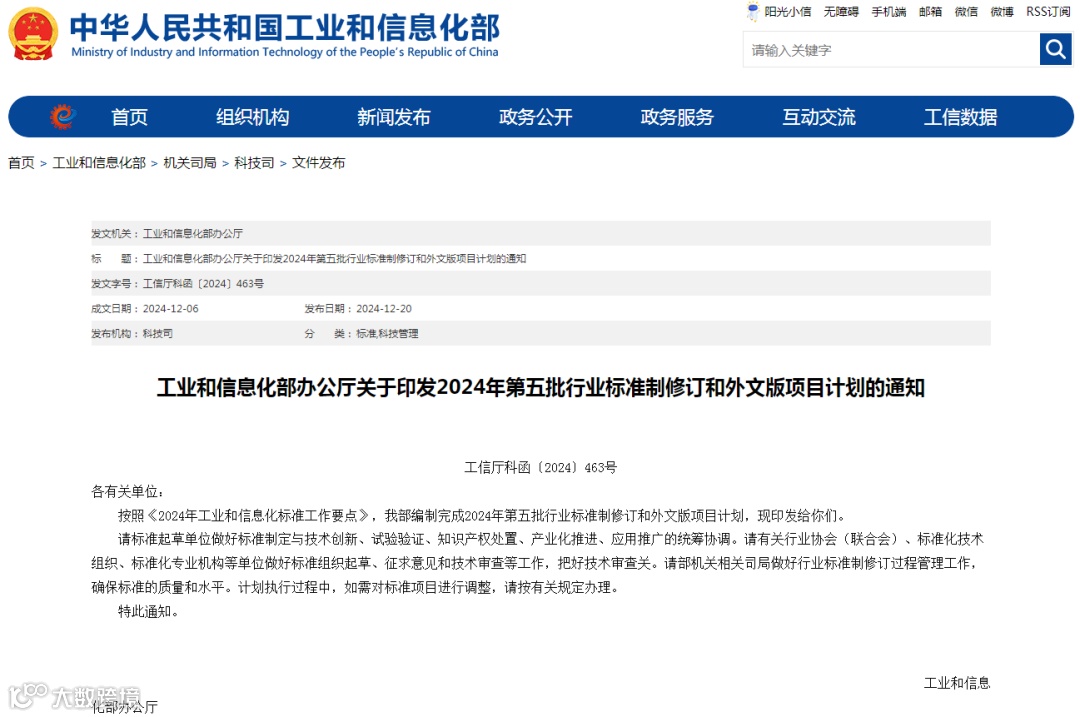Image resolution: width=1080 pixels, height=717 pixels.
Task: Open the 邮箱 mail link
Action: pyautogui.click(x=931, y=12)
